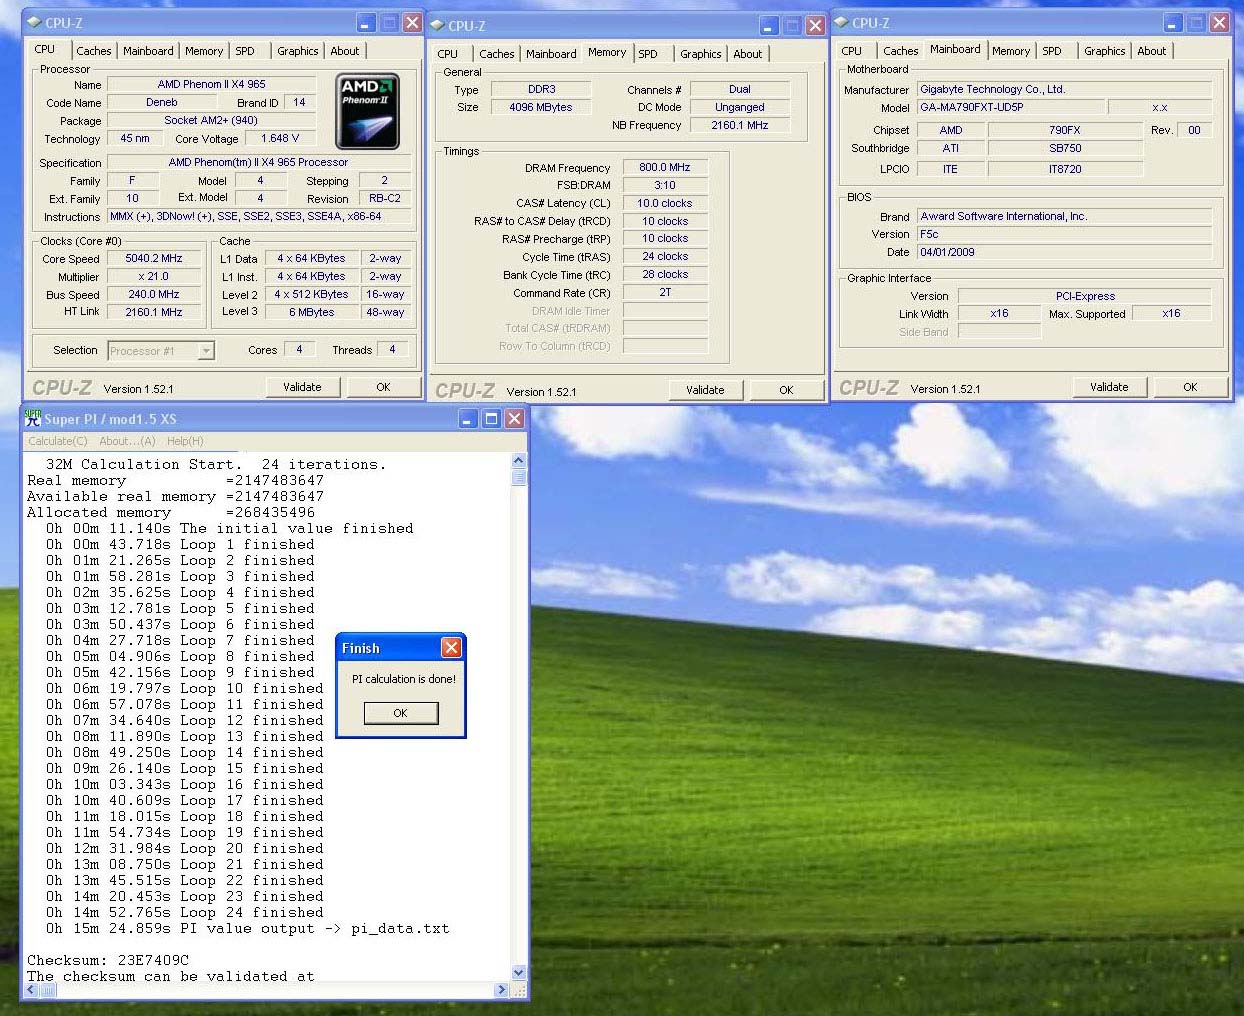
Task: Switch to Memory tab in left CPU-Z
Action: 204,51
